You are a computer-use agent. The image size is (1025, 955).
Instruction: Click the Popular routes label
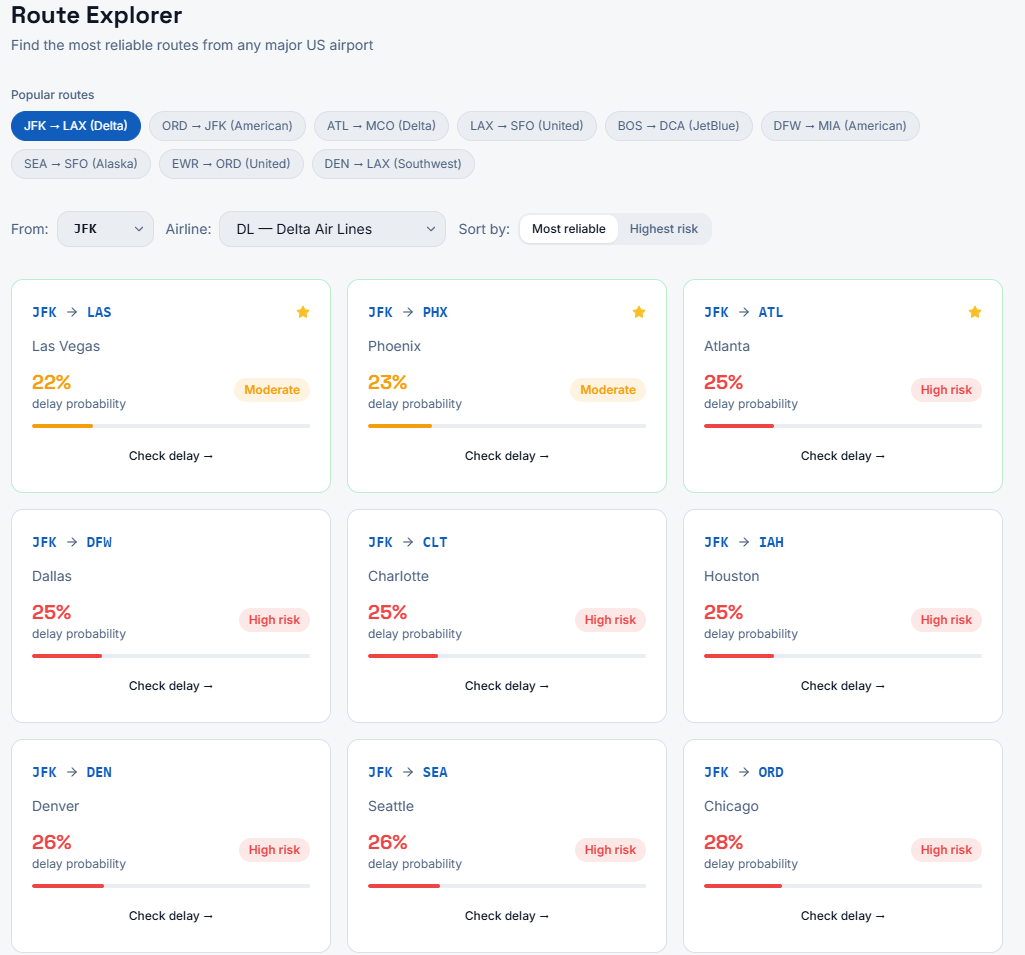tap(52, 95)
